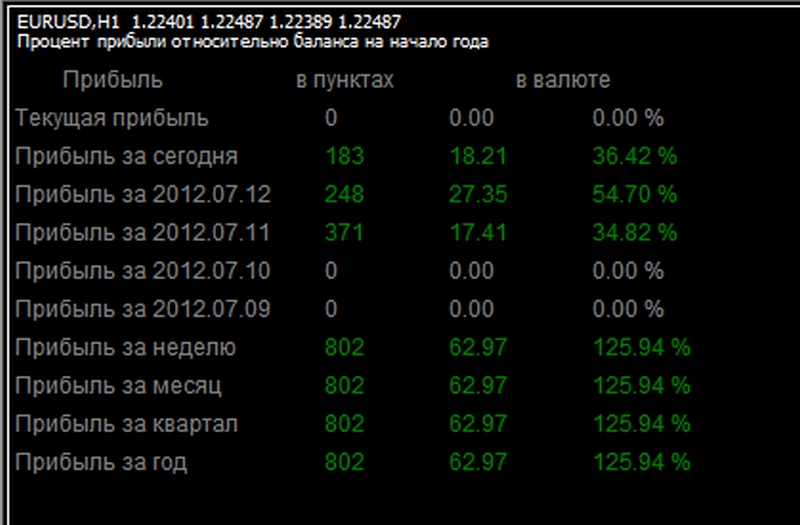The width and height of the screenshot is (800, 525).
Task: Click 125.94 % in 'Прибыль за год' row
Action: (x=642, y=462)
